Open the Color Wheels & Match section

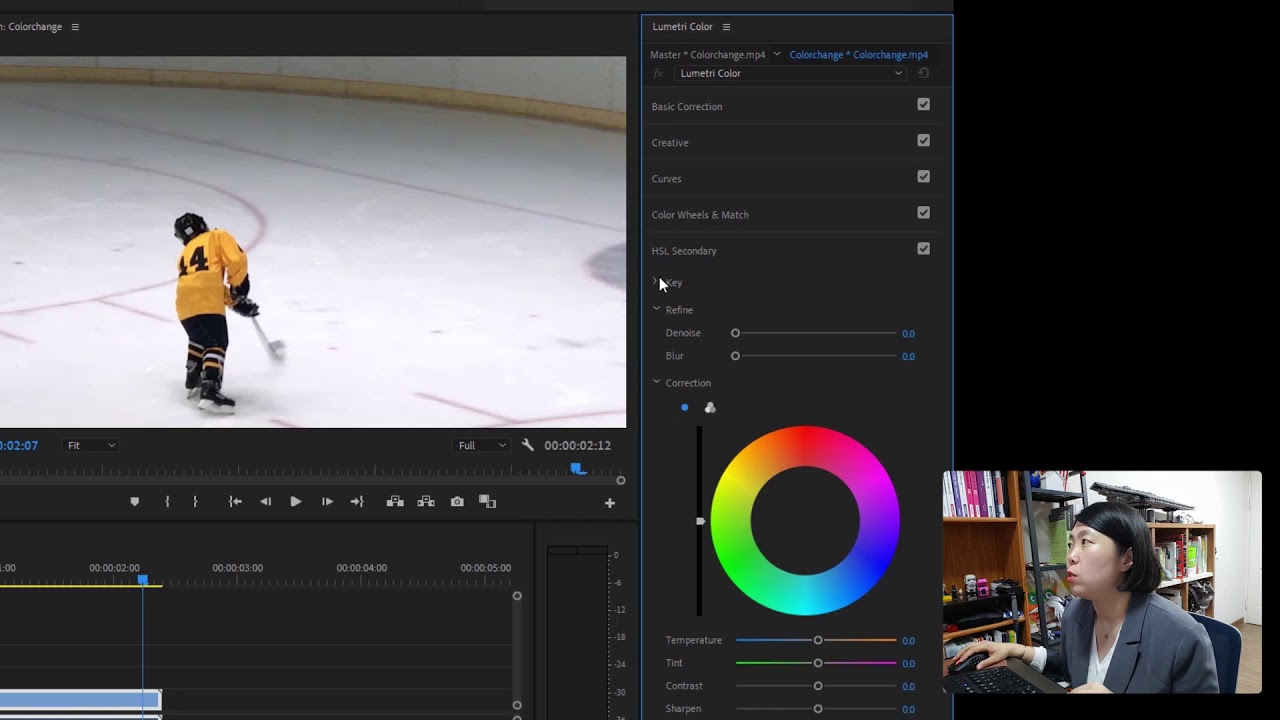700,215
